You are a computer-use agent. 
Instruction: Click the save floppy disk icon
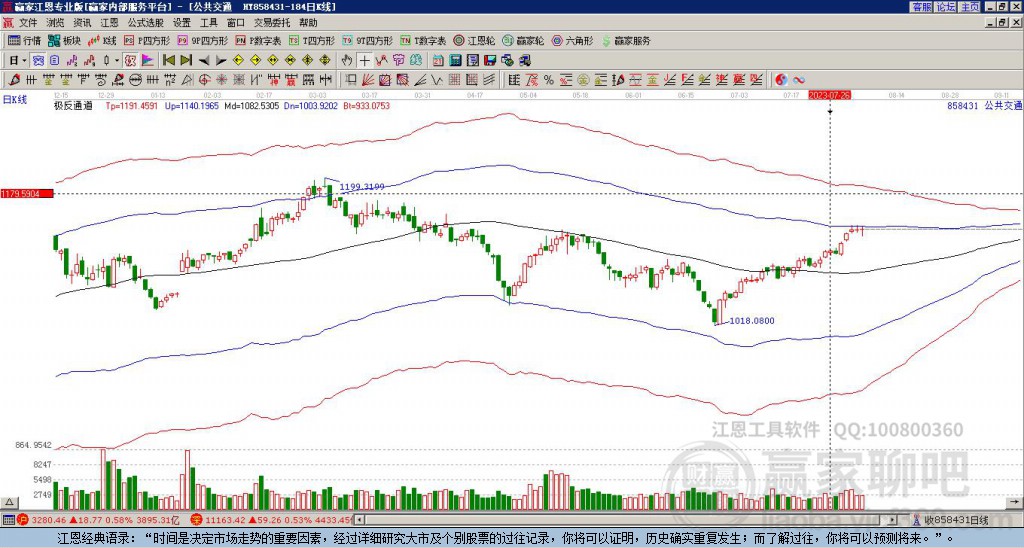point(490,61)
